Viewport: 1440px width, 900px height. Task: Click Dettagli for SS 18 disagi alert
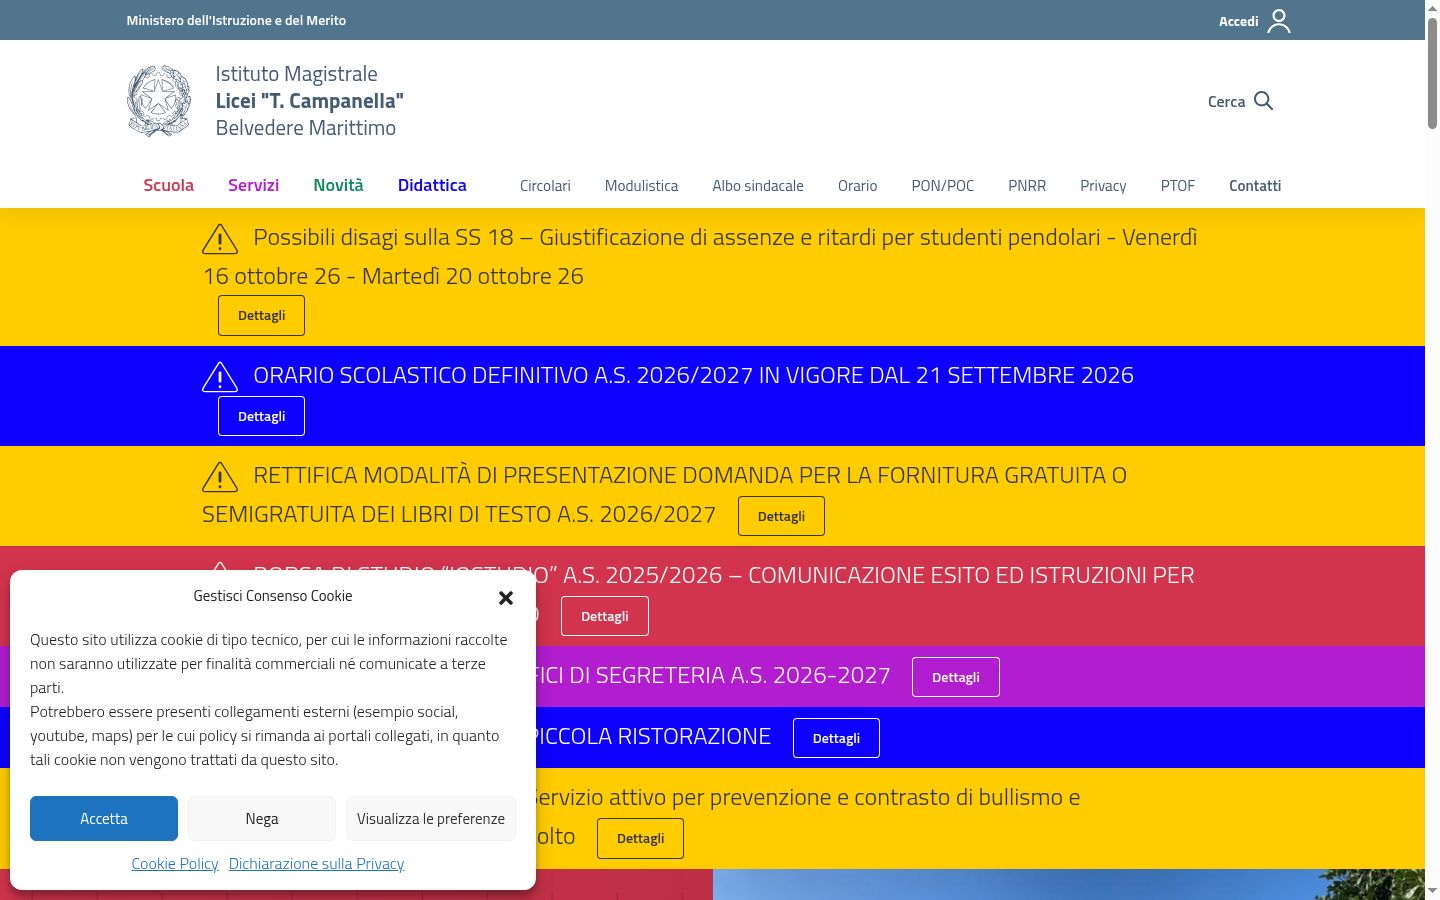coord(261,316)
